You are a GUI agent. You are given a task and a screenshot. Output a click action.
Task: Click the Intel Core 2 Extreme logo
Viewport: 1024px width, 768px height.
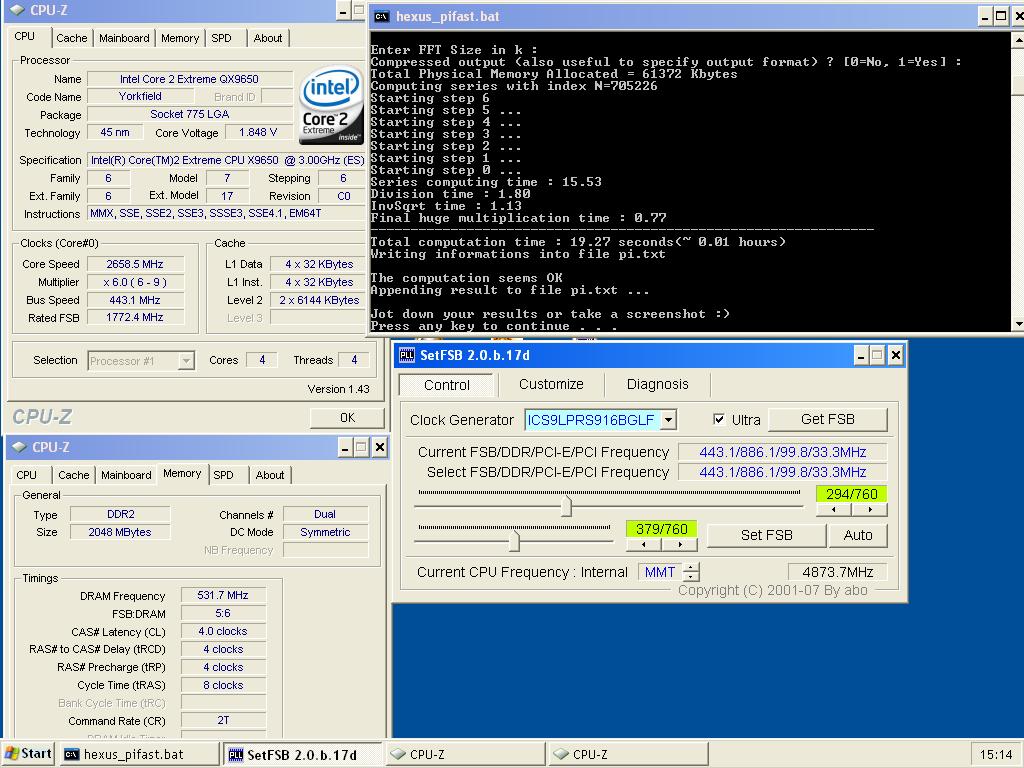tap(331, 104)
